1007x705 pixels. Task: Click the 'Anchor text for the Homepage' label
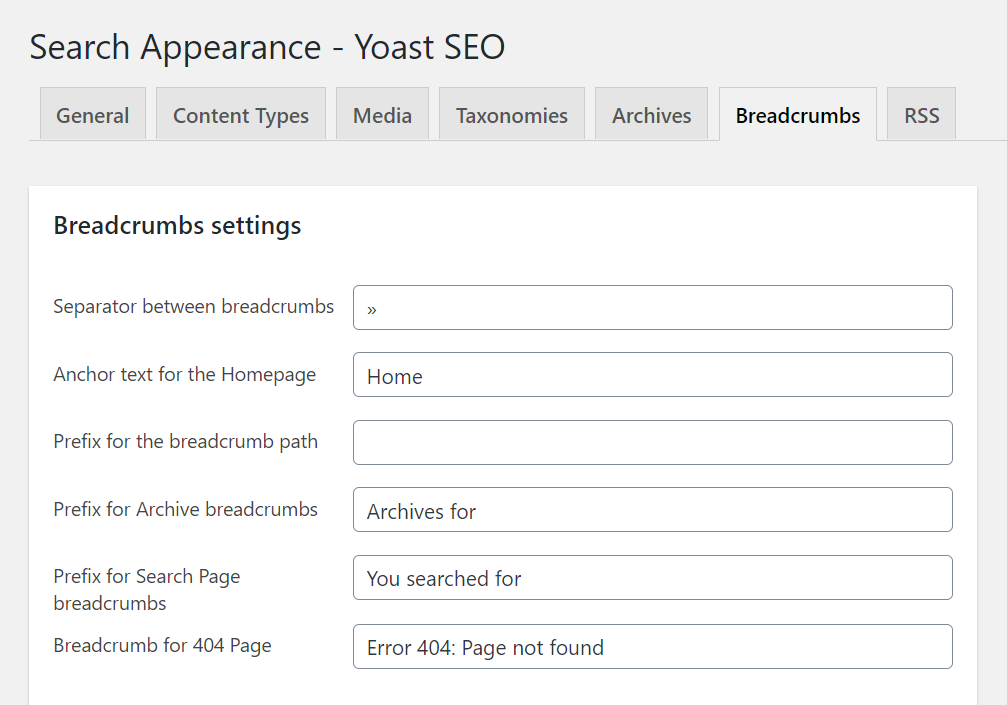click(x=184, y=374)
